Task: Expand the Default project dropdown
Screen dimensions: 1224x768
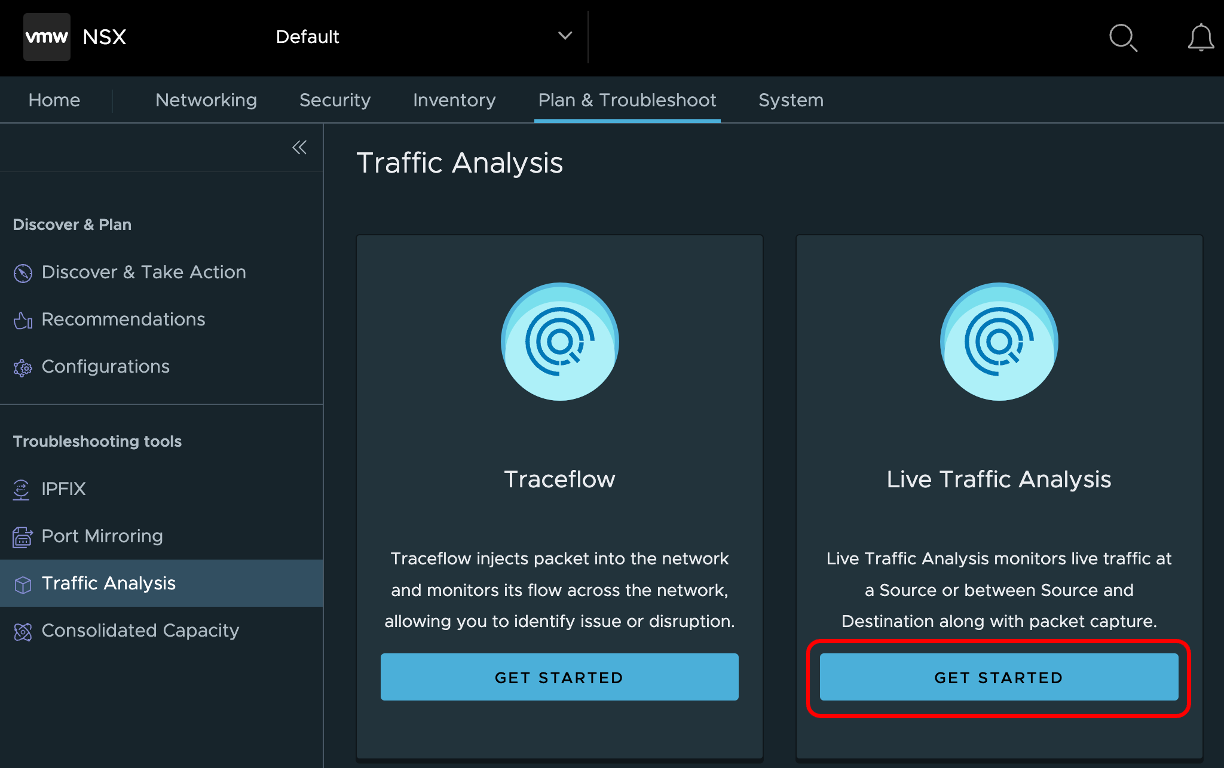Action: tap(565, 36)
